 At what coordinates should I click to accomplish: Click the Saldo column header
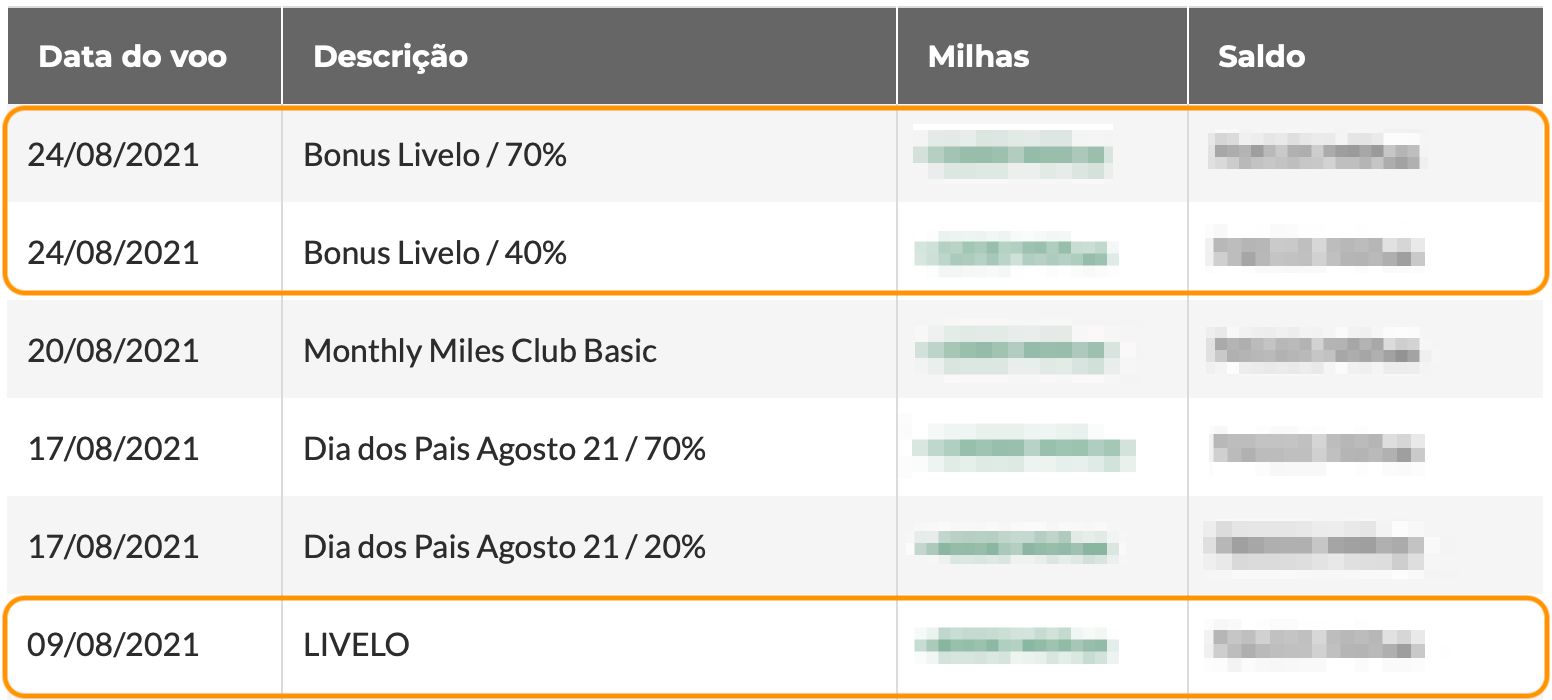pyautogui.click(x=1261, y=56)
